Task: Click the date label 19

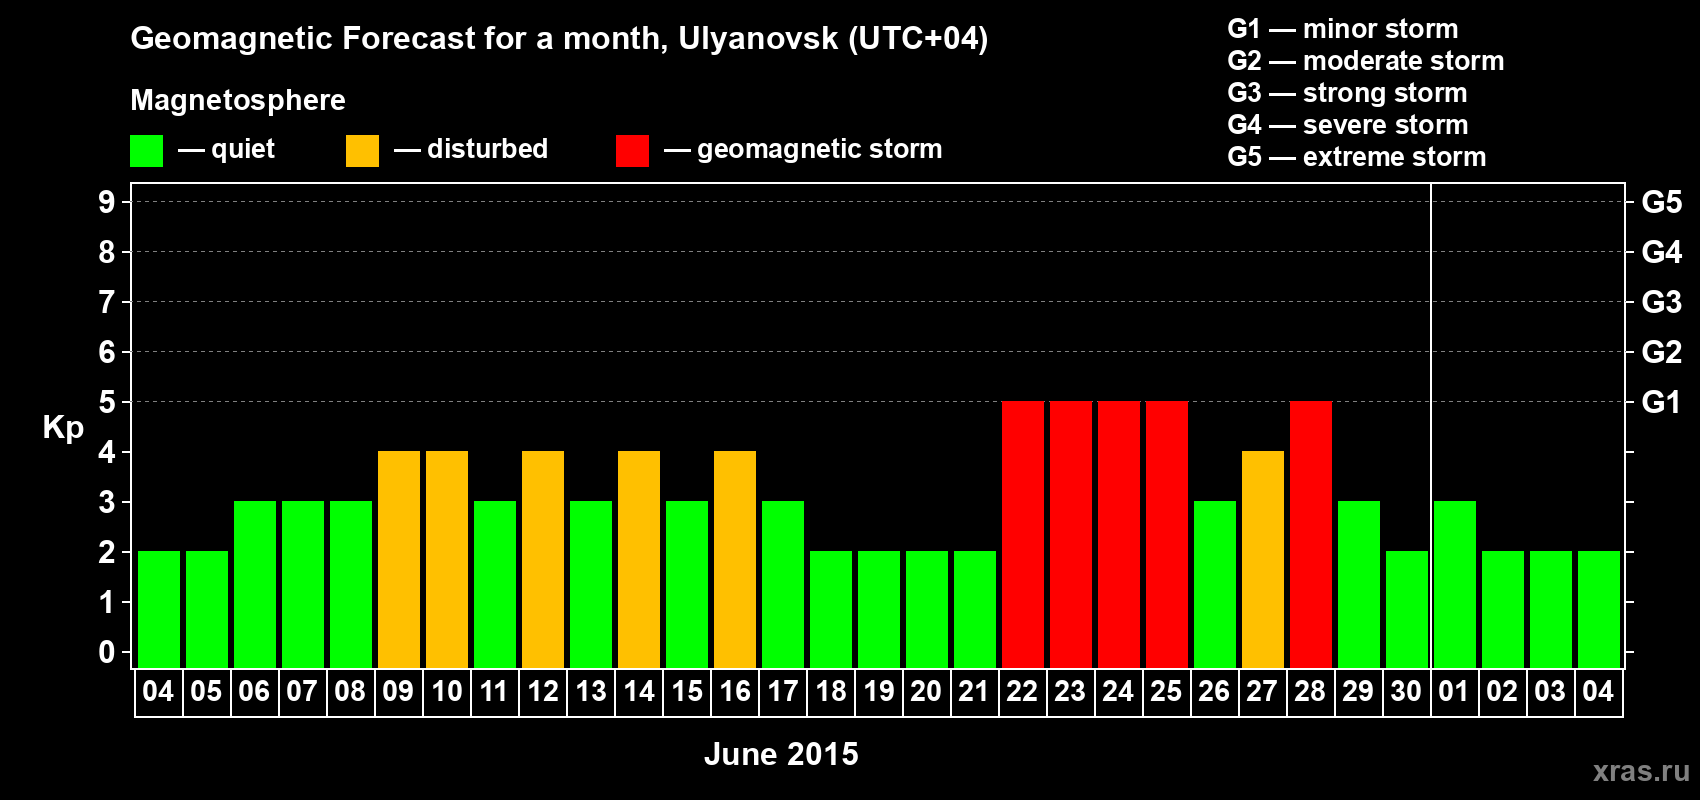Action: (x=878, y=692)
